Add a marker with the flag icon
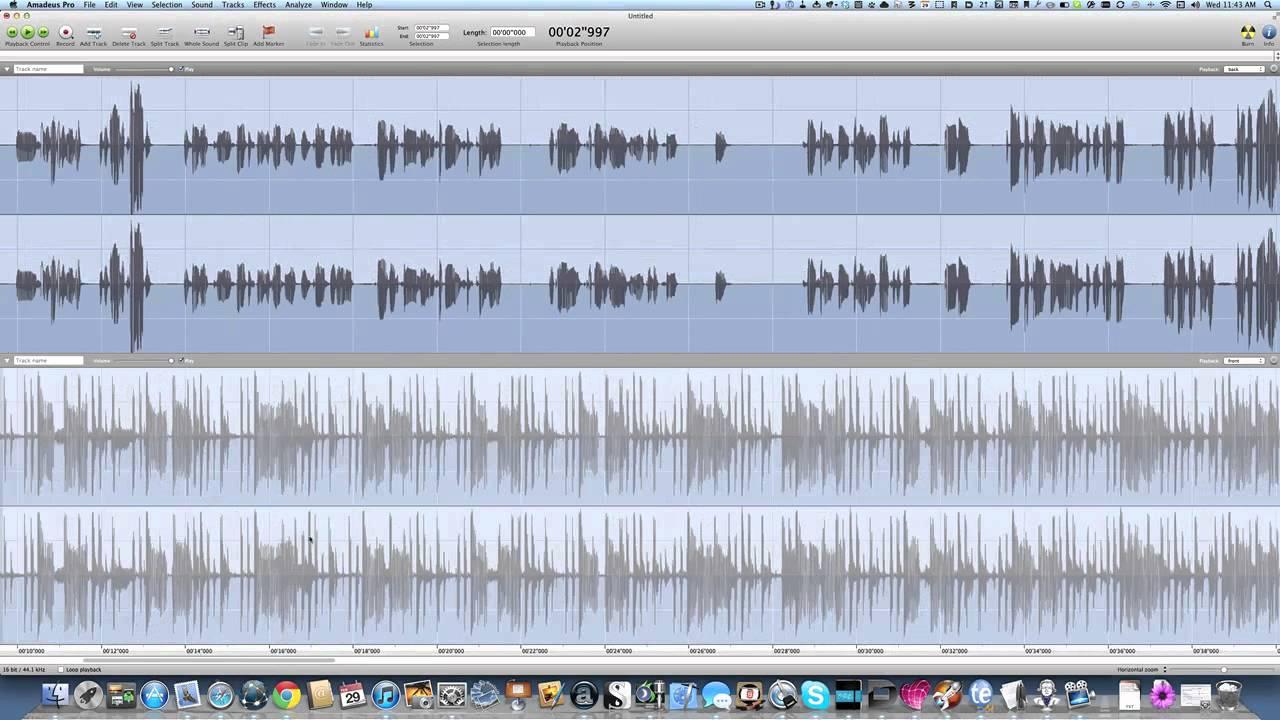This screenshot has width=1280, height=720. 268,33
